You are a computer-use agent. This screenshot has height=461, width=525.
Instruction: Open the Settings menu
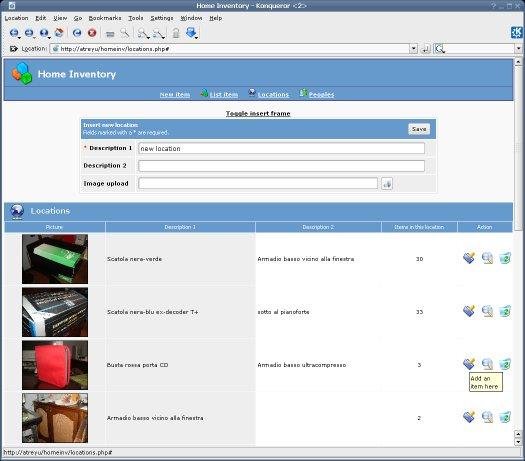[162, 18]
